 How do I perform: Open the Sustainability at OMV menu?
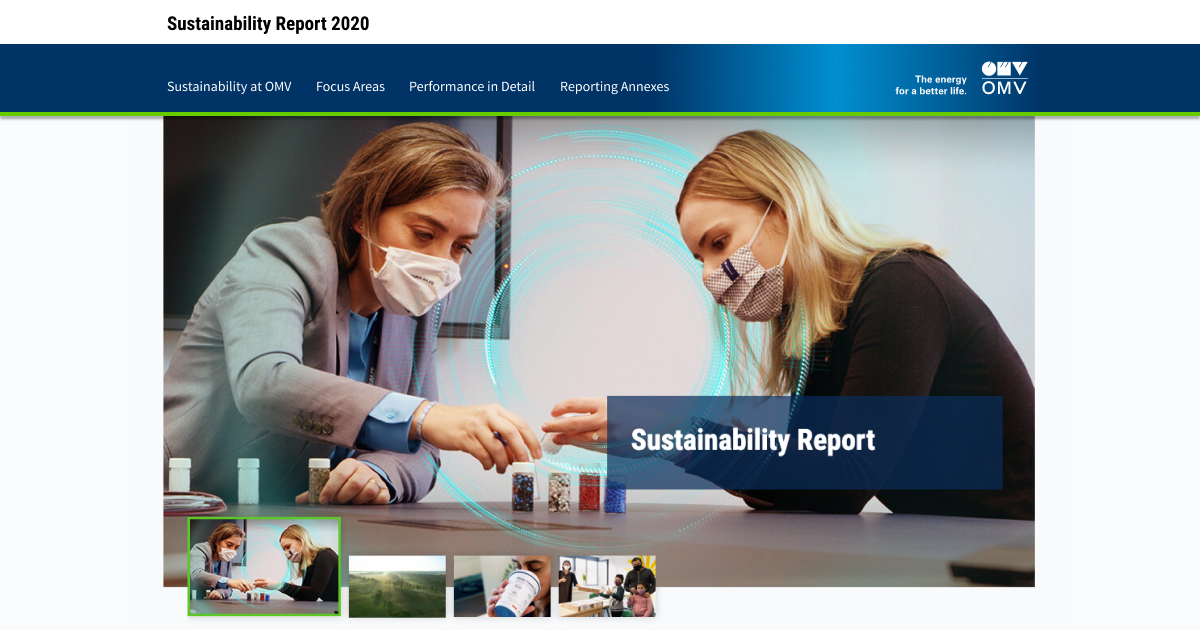point(228,87)
